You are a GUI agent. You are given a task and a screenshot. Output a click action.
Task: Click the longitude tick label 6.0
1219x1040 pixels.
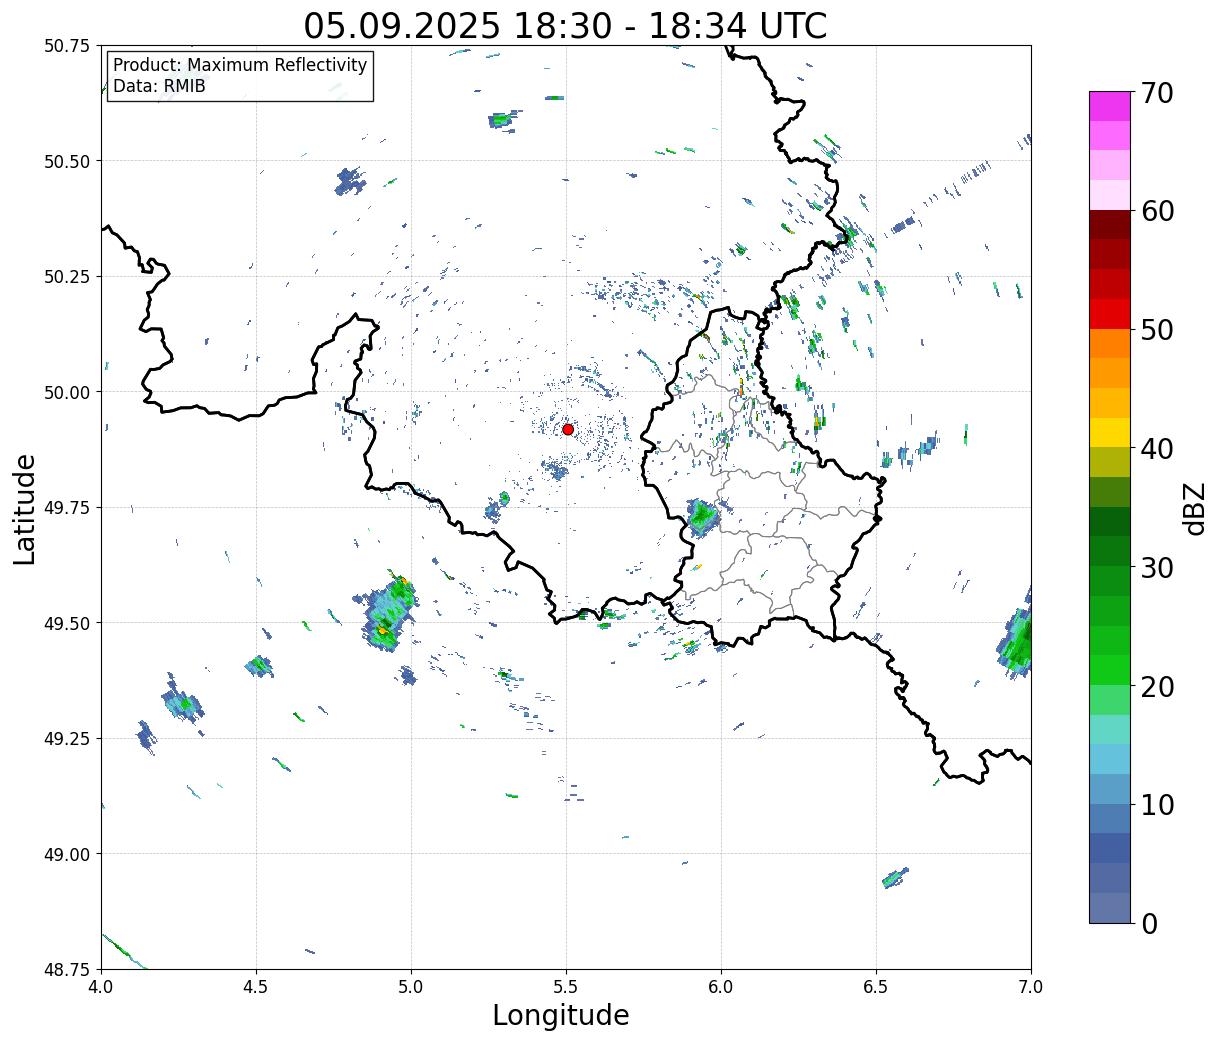[x=721, y=987]
